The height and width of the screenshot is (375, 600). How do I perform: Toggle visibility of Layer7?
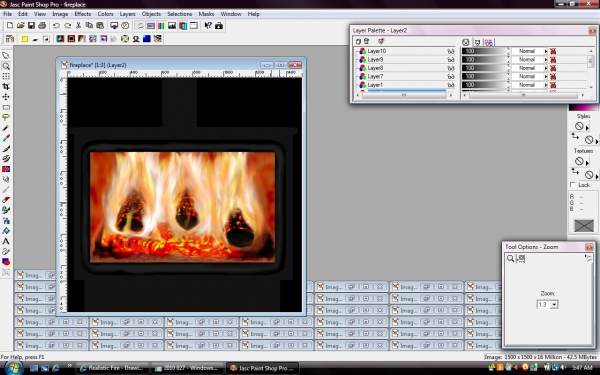pos(451,77)
